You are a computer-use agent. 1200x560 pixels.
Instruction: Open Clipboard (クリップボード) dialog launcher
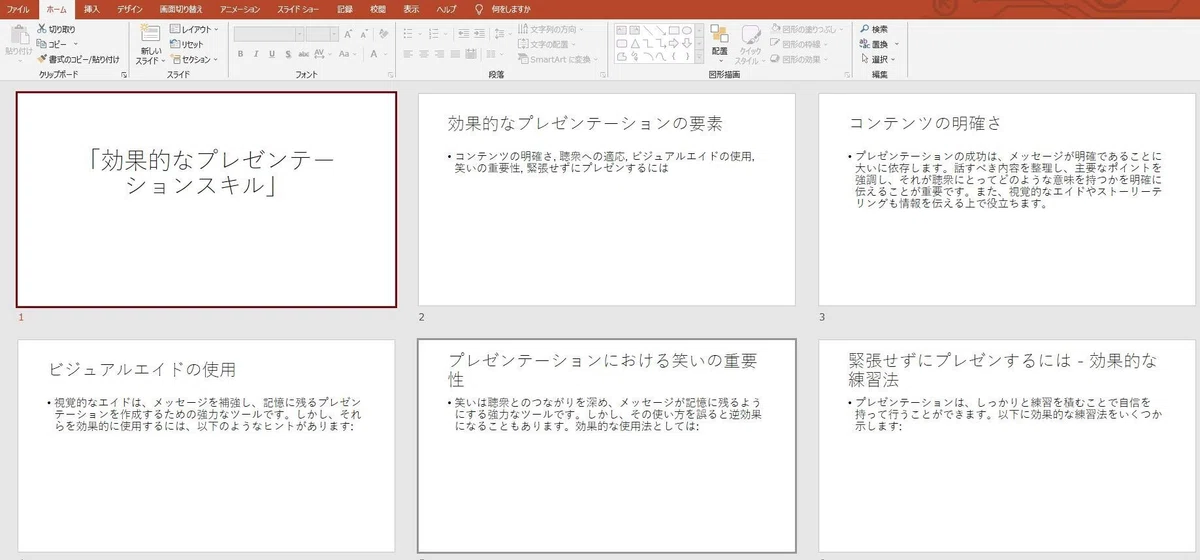pos(124,76)
